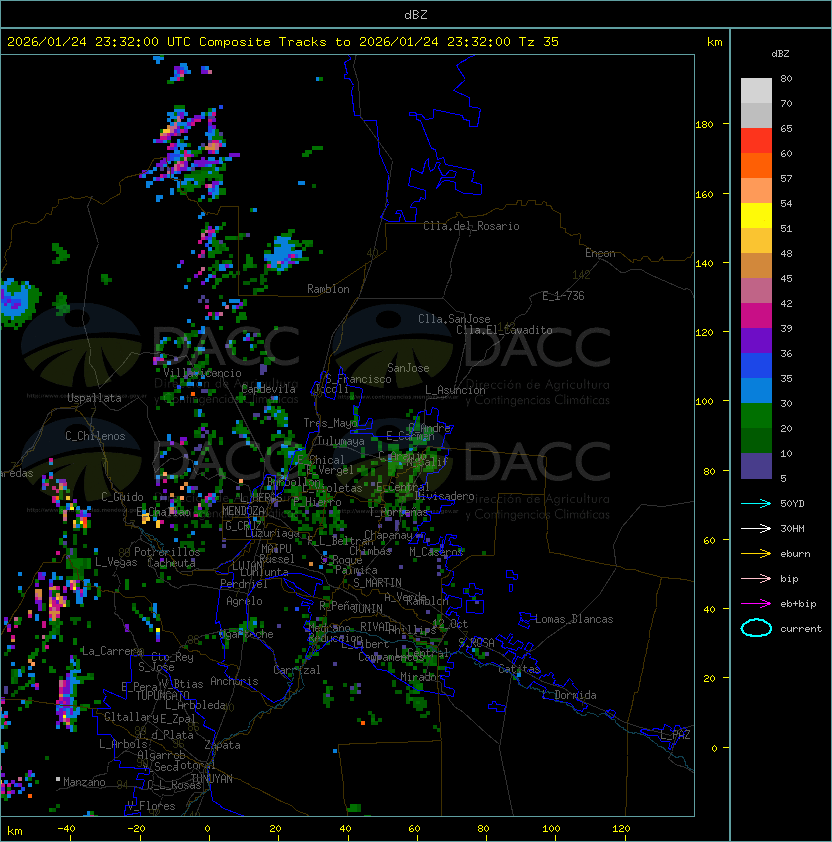
Task: Click the magenta eb+bip arrow symbol
Action: 756,604
